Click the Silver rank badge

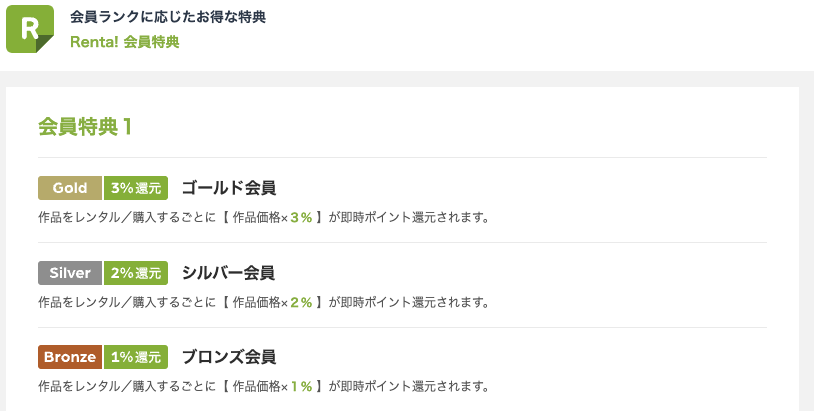tap(70, 273)
